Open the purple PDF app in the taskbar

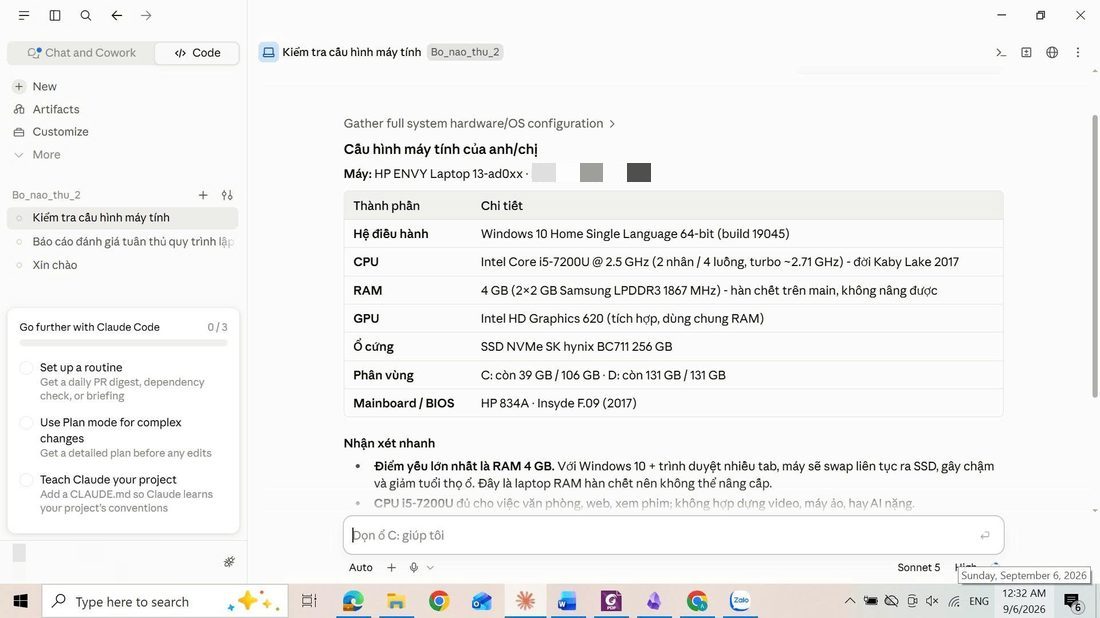coord(611,601)
